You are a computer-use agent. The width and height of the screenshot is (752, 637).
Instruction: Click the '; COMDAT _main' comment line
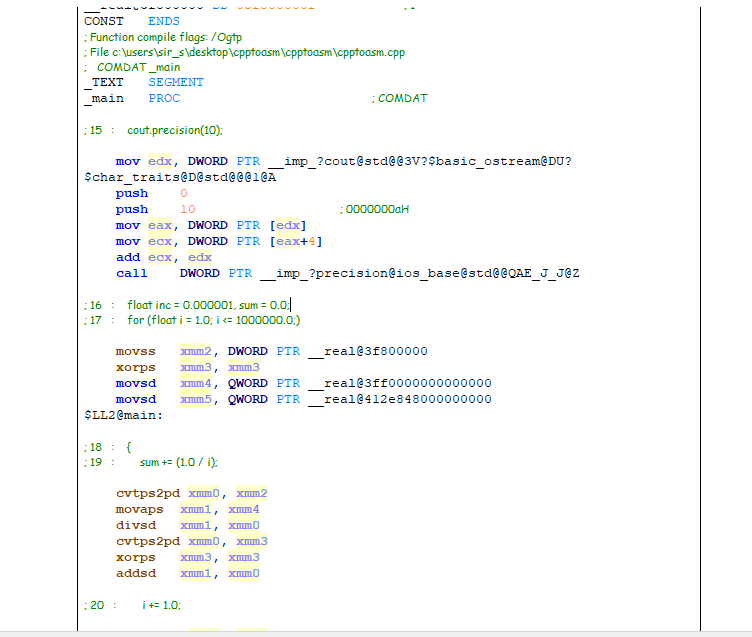point(132,67)
